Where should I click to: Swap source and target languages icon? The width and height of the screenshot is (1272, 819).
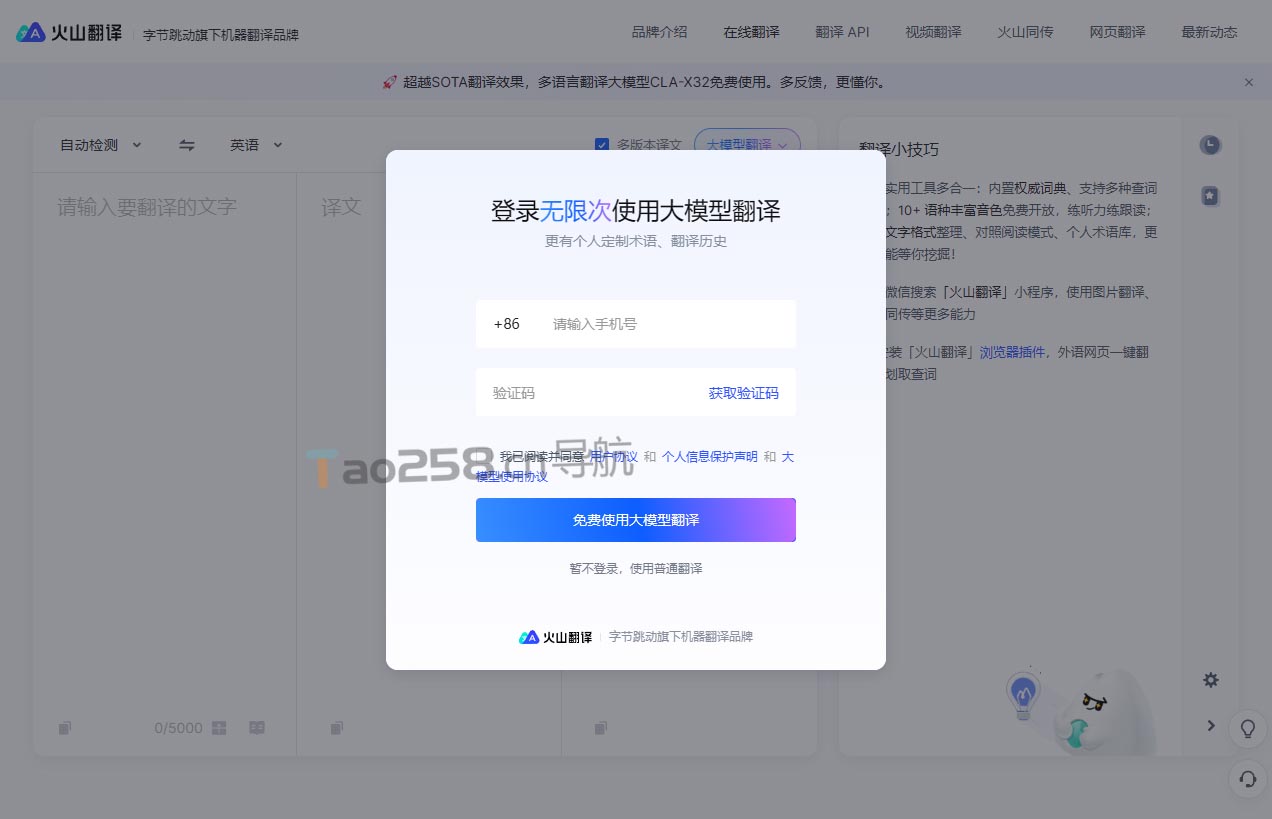187,145
